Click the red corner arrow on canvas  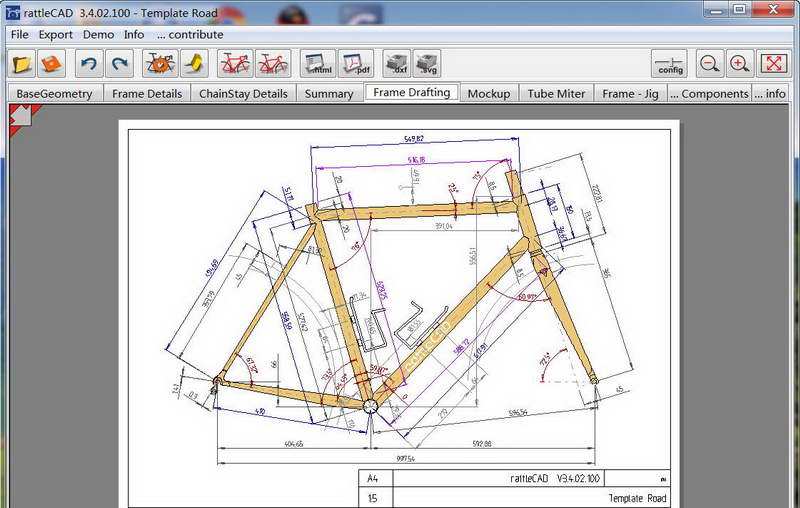click(21, 117)
